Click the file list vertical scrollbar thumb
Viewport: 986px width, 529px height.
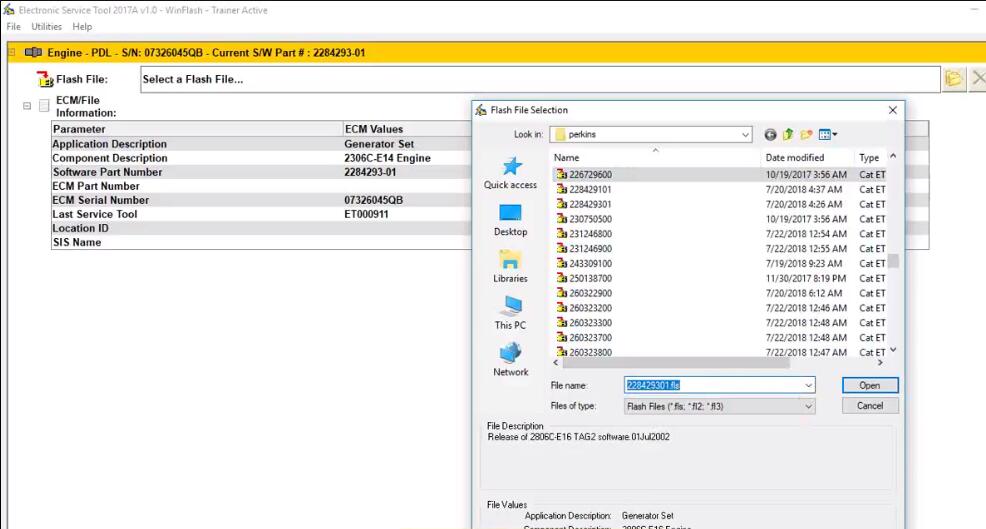pos(893,261)
